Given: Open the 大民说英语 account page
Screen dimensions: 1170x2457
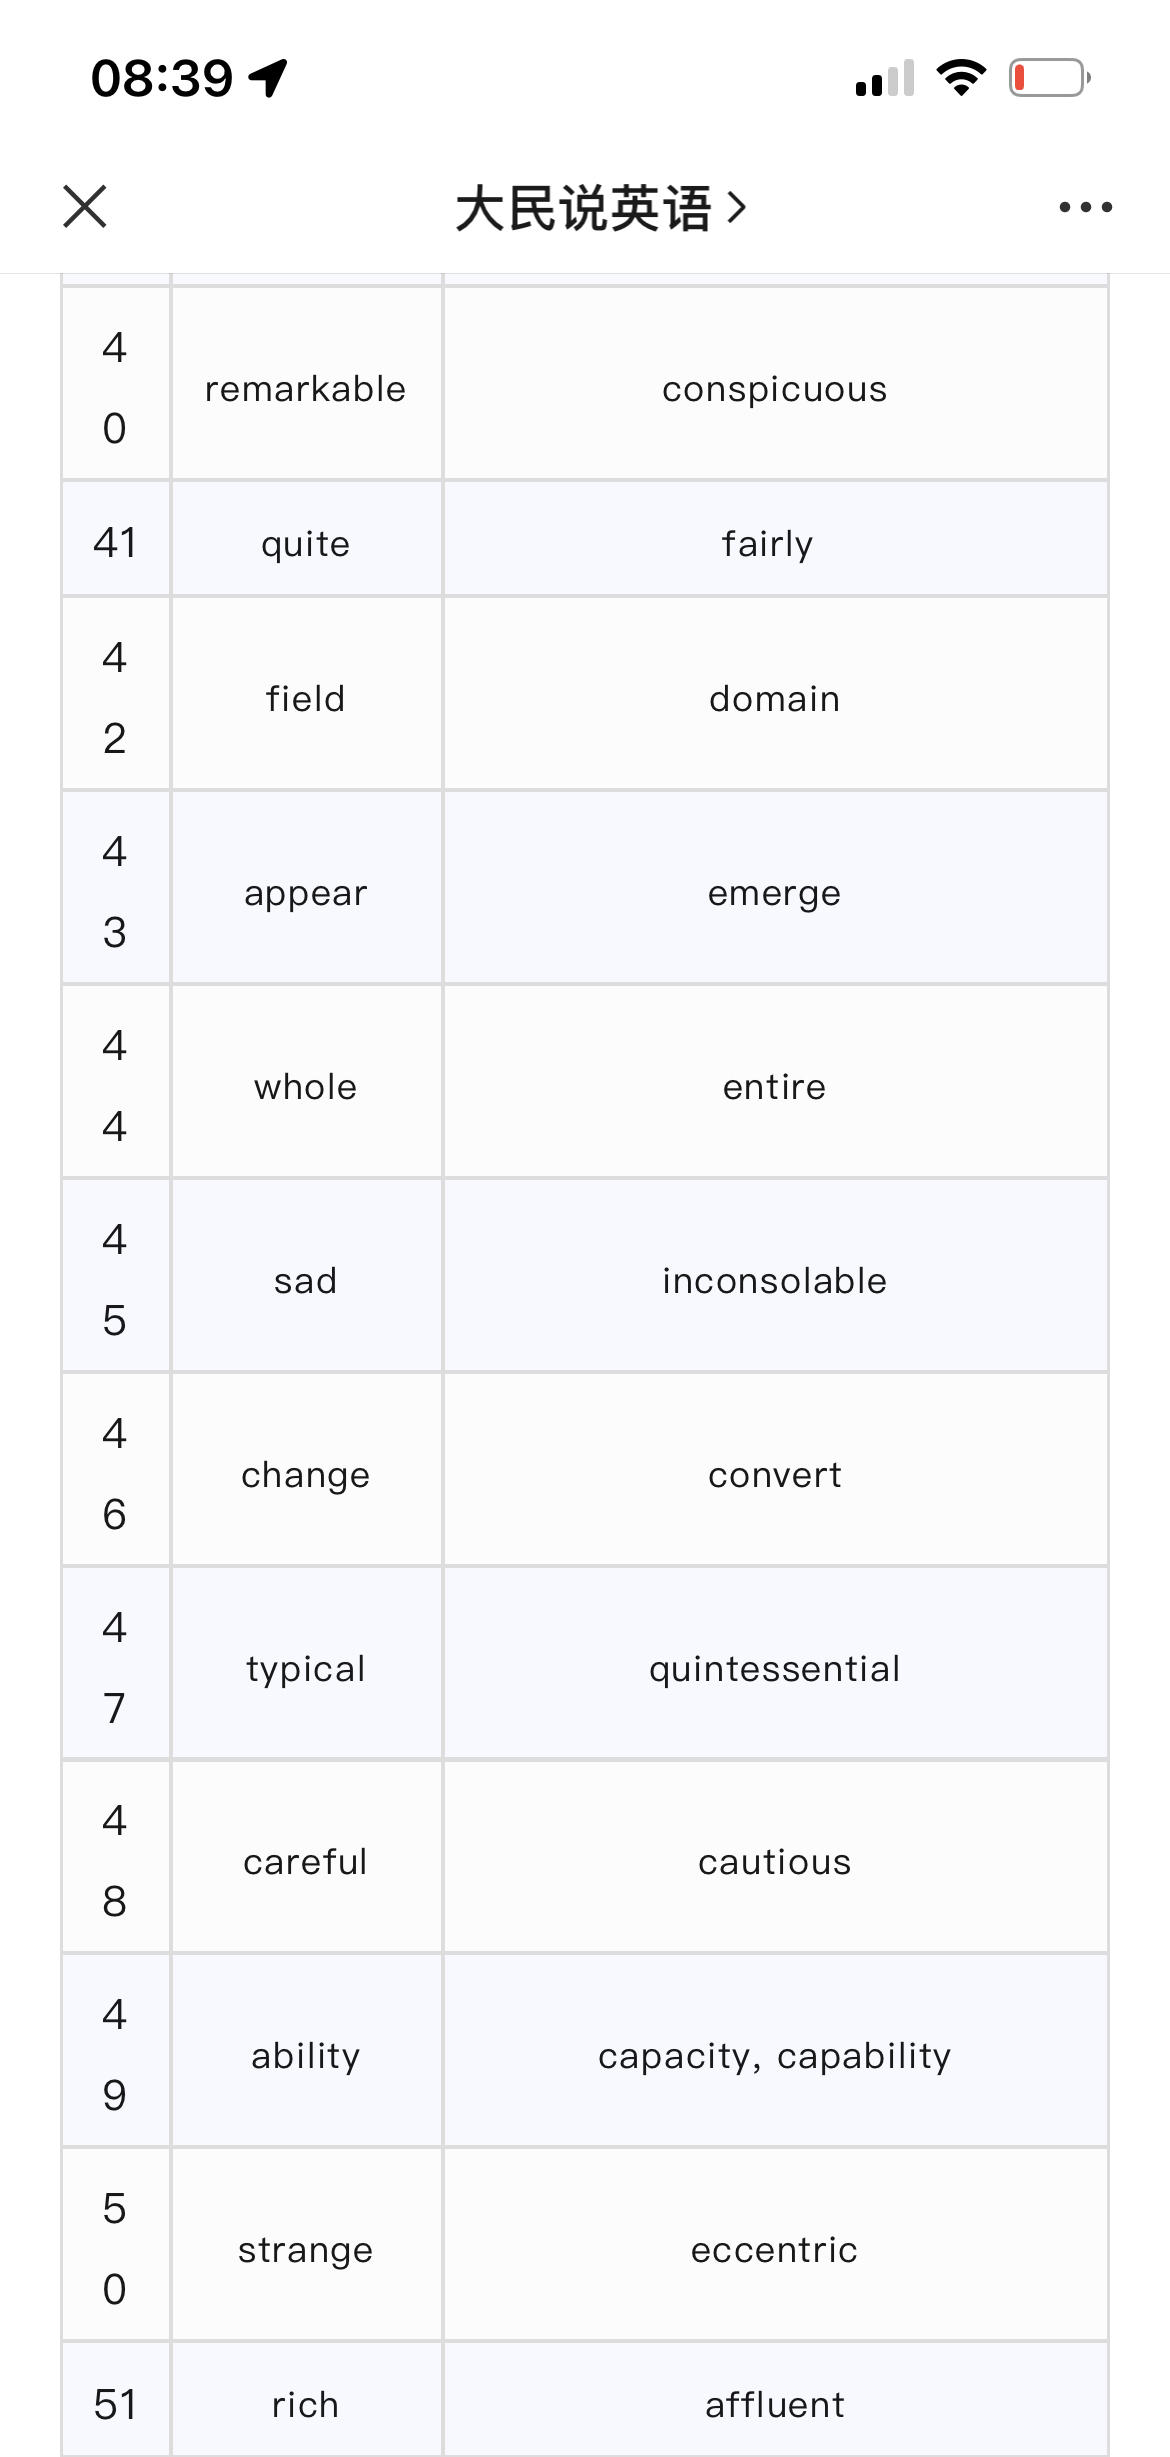Looking at the screenshot, I should point(583,208).
